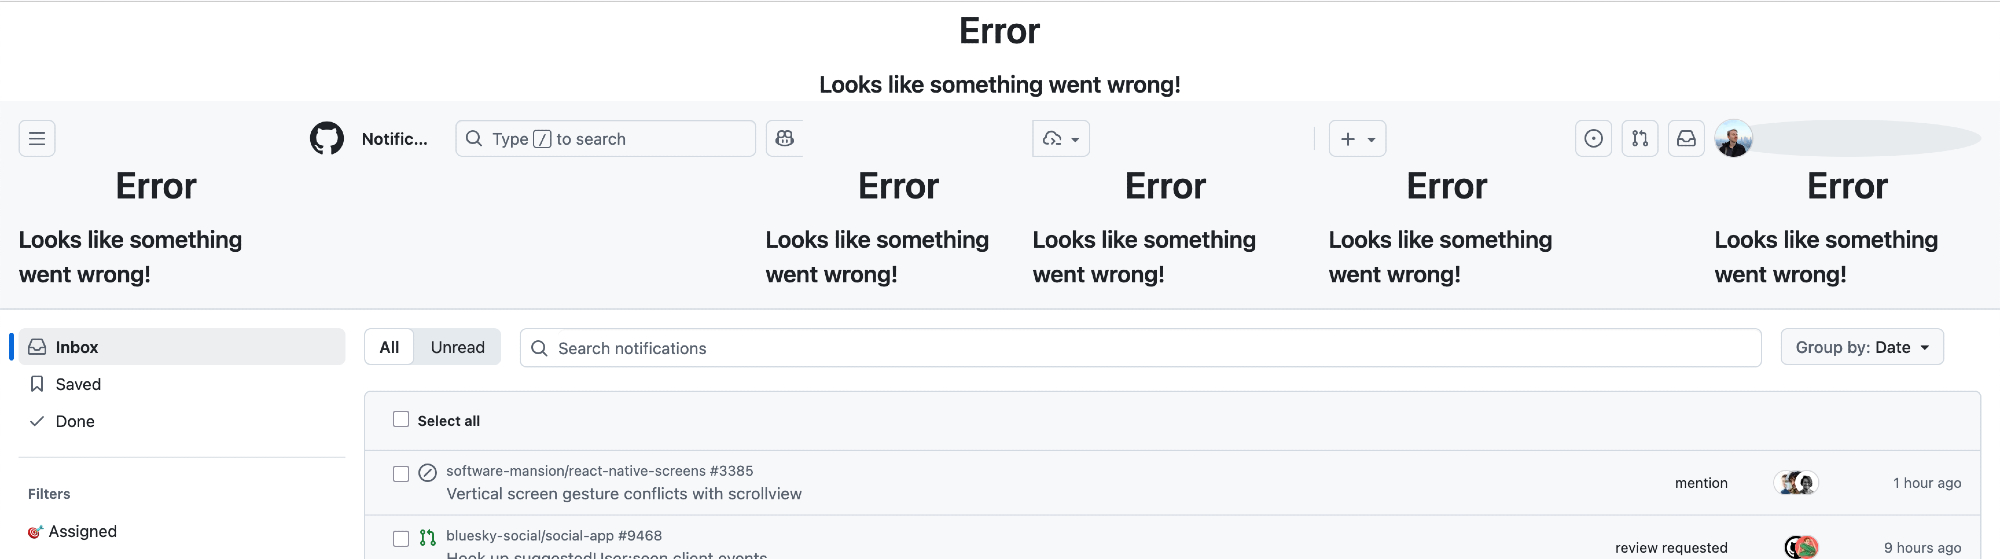Open the Saved notifications list
The width and height of the screenshot is (2000, 559).
[x=78, y=384]
